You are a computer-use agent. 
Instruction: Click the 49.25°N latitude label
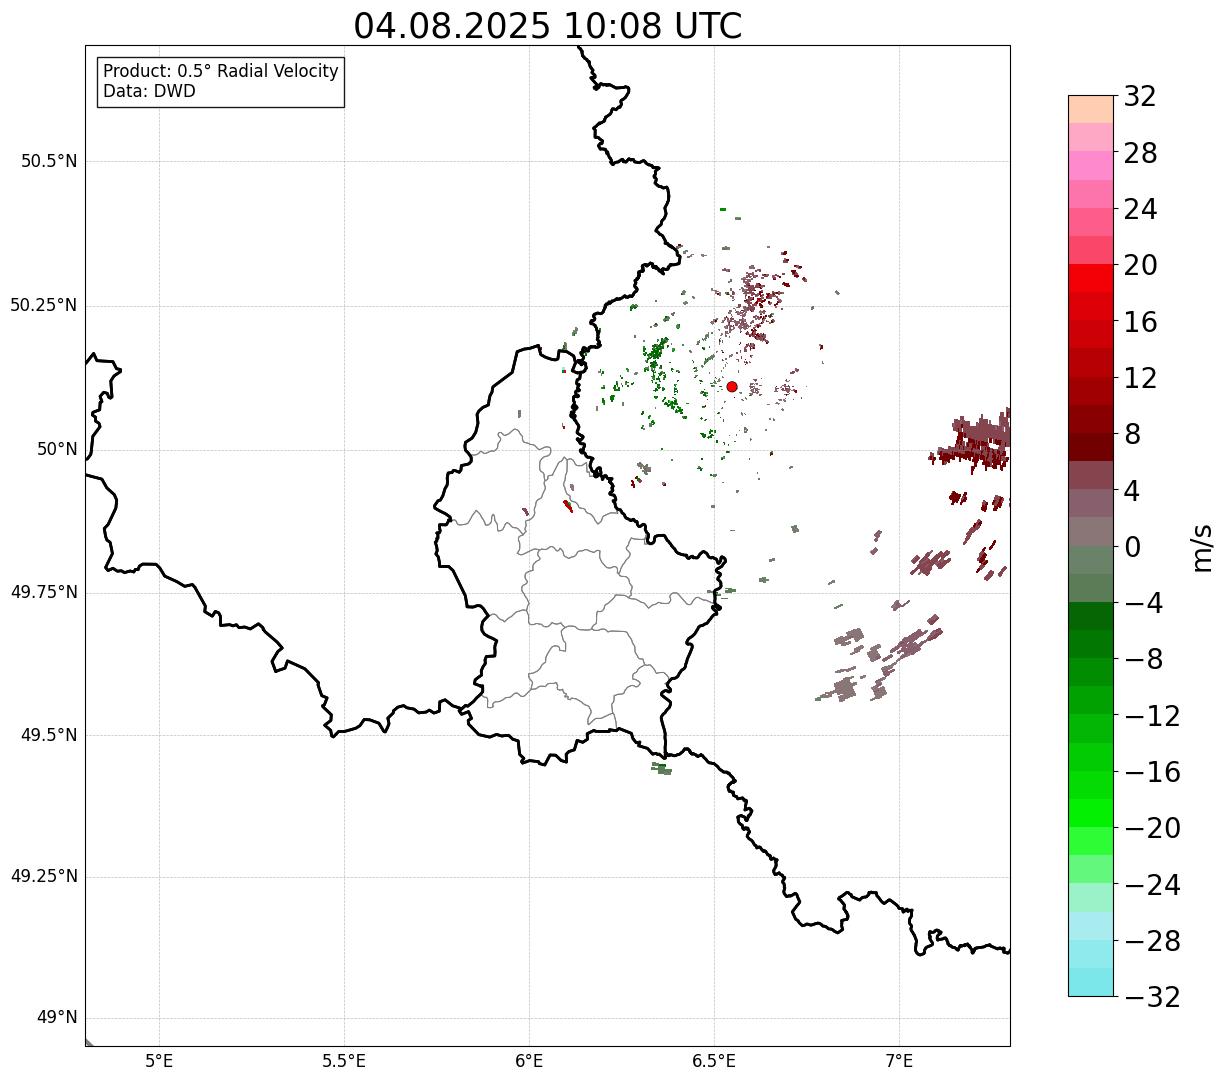click(44, 877)
